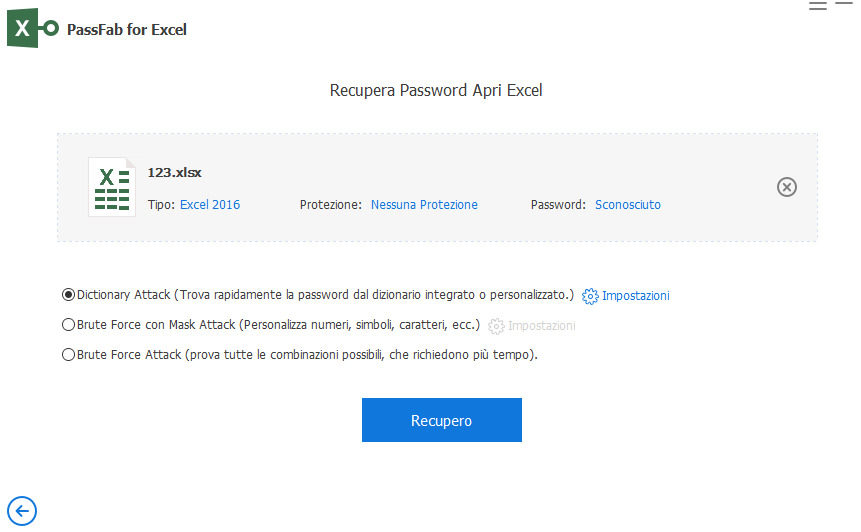Select Brute Force con Mask Attack option
The height and width of the screenshot is (532, 861).
click(69, 325)
